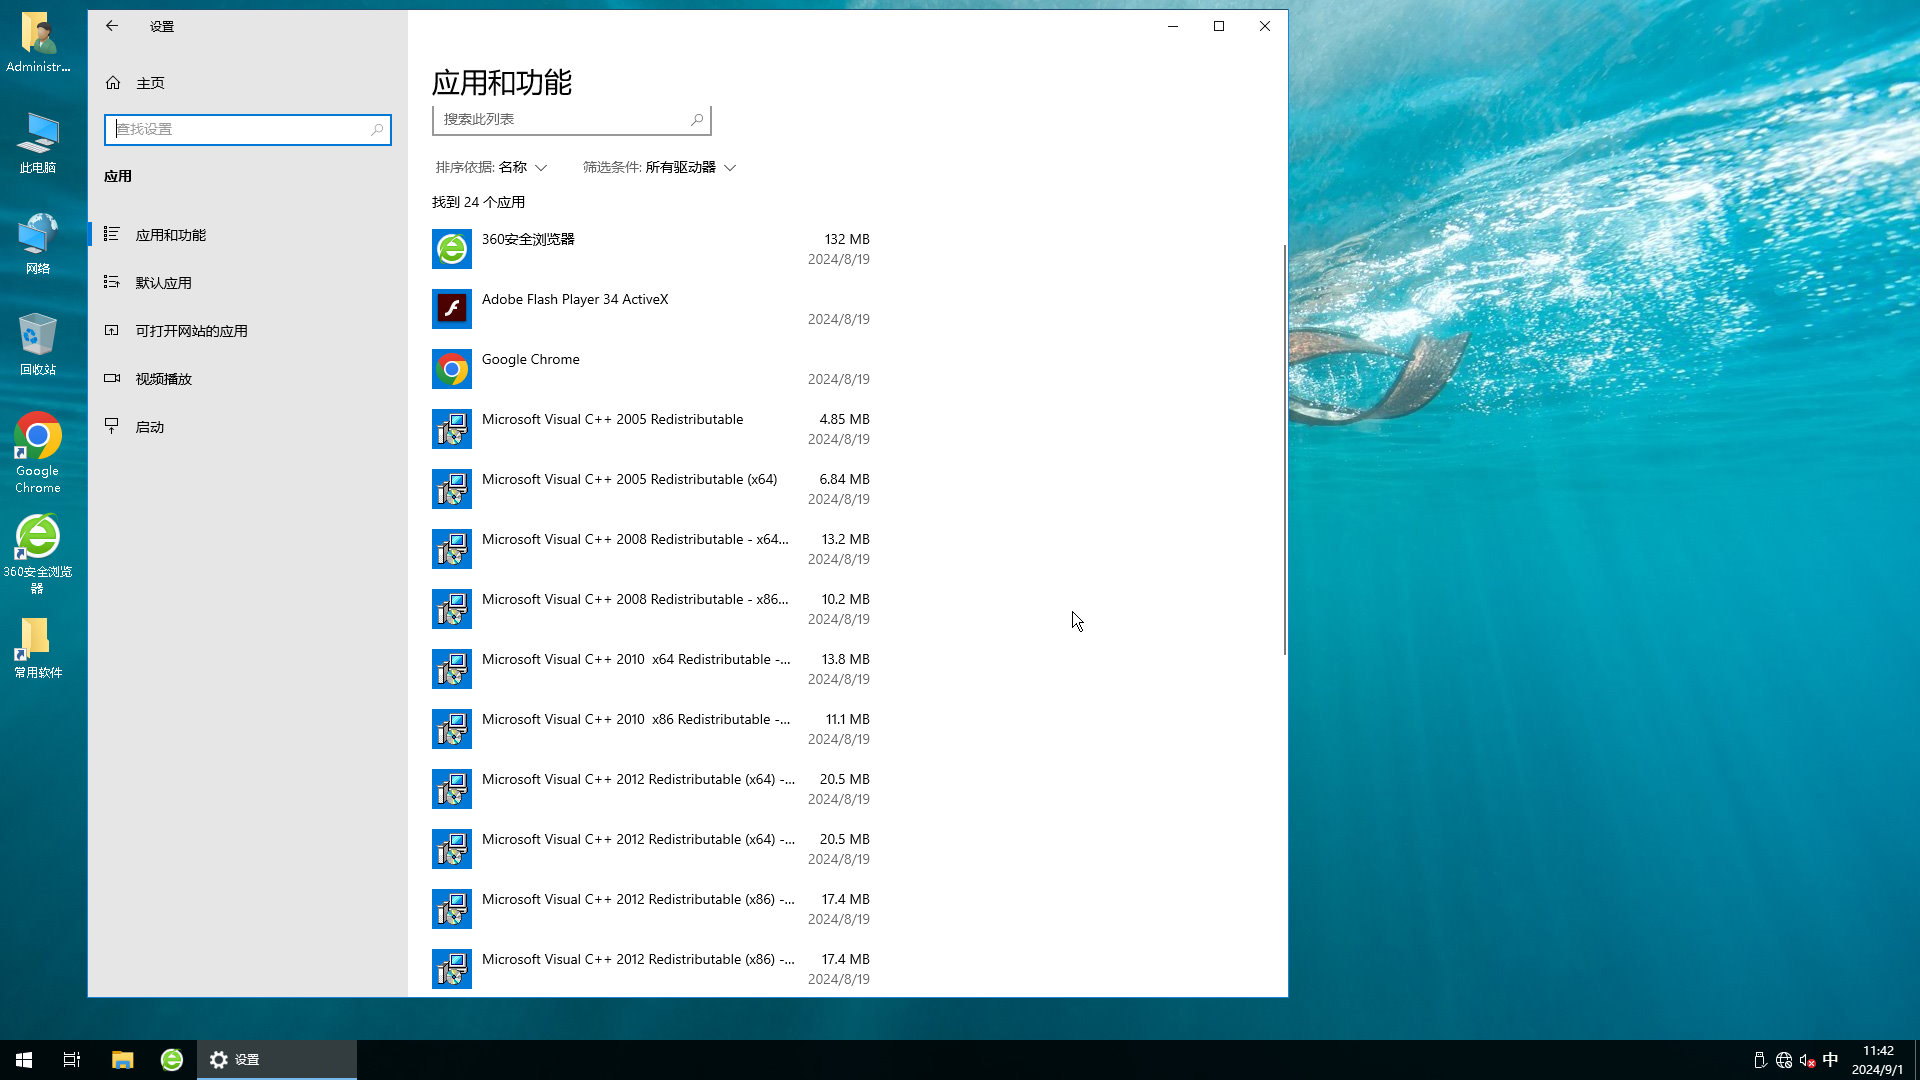1920x1080 pixels.
Task: Open File Explorer from taskbar
Action: tap(122, 1060)
